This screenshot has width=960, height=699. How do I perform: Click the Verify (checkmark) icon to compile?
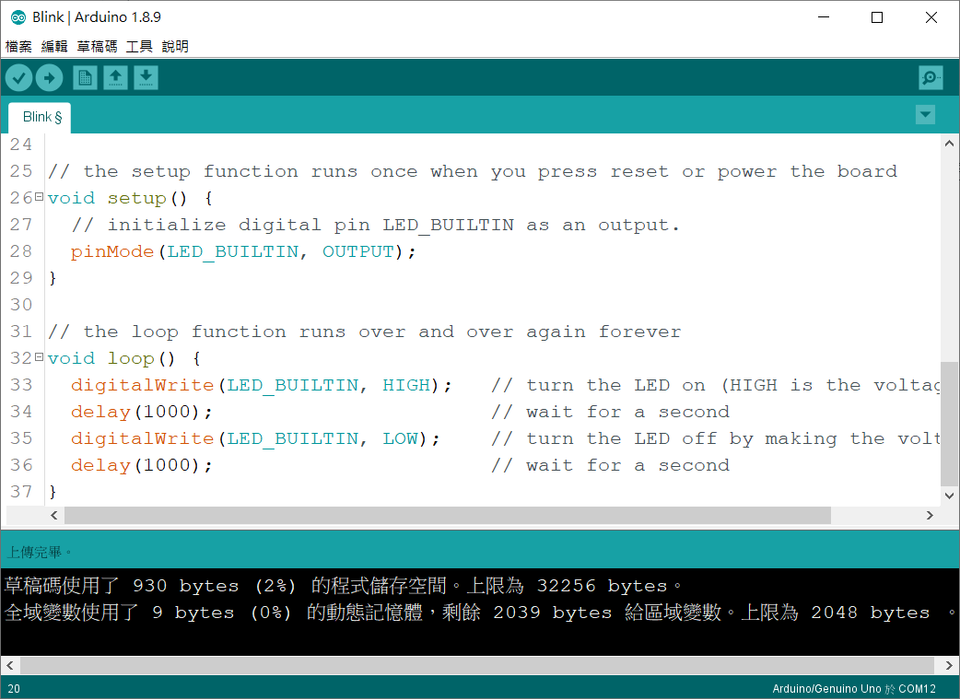18,77
